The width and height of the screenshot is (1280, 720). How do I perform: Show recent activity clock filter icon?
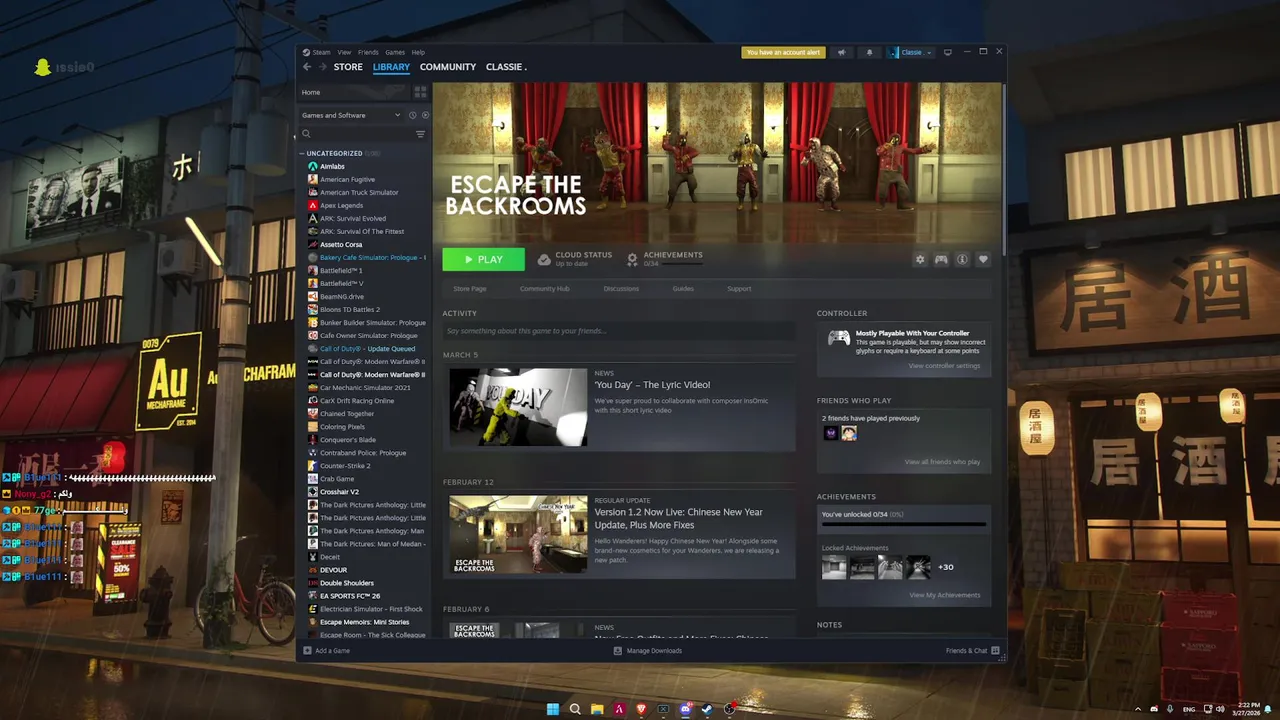[x=412, y=115]
